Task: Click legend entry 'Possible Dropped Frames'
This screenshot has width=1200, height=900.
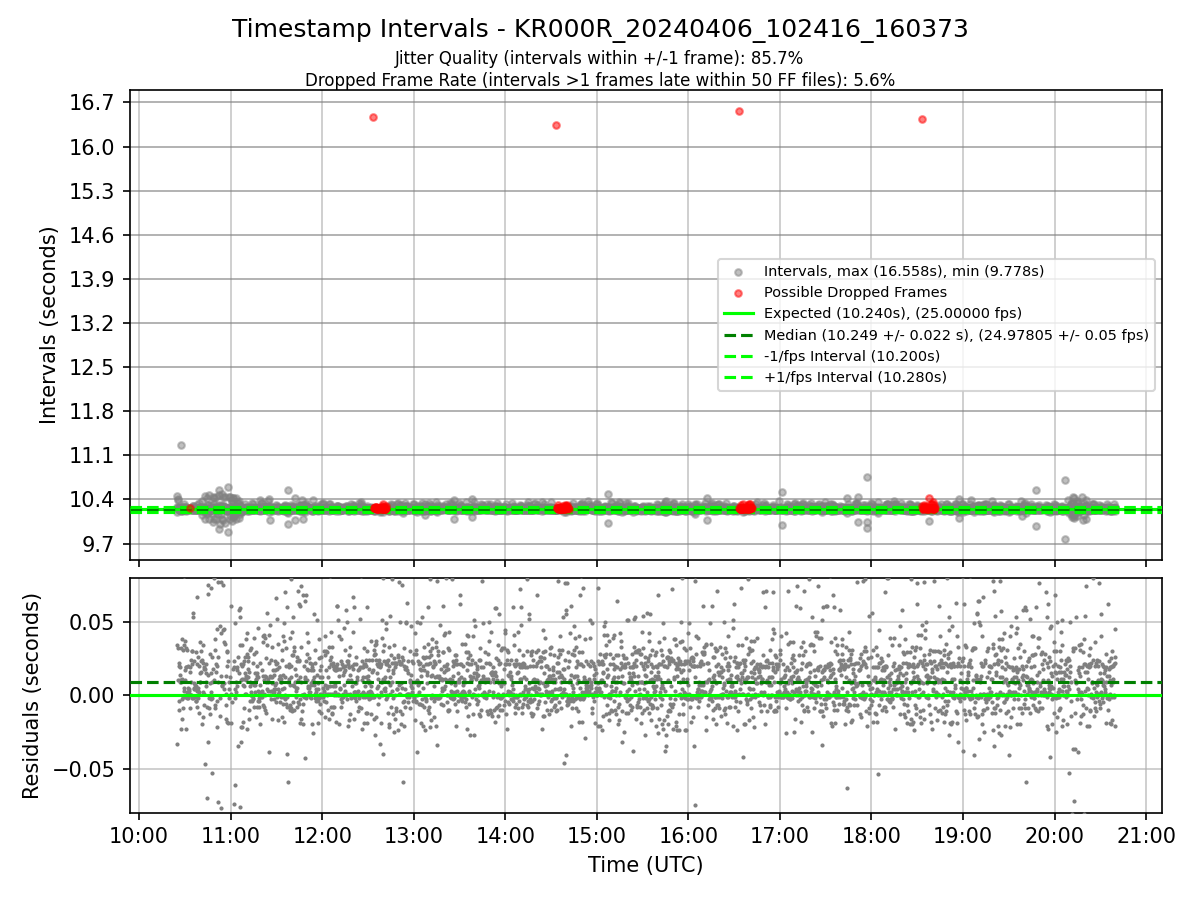Action: (x=855, y=292)
